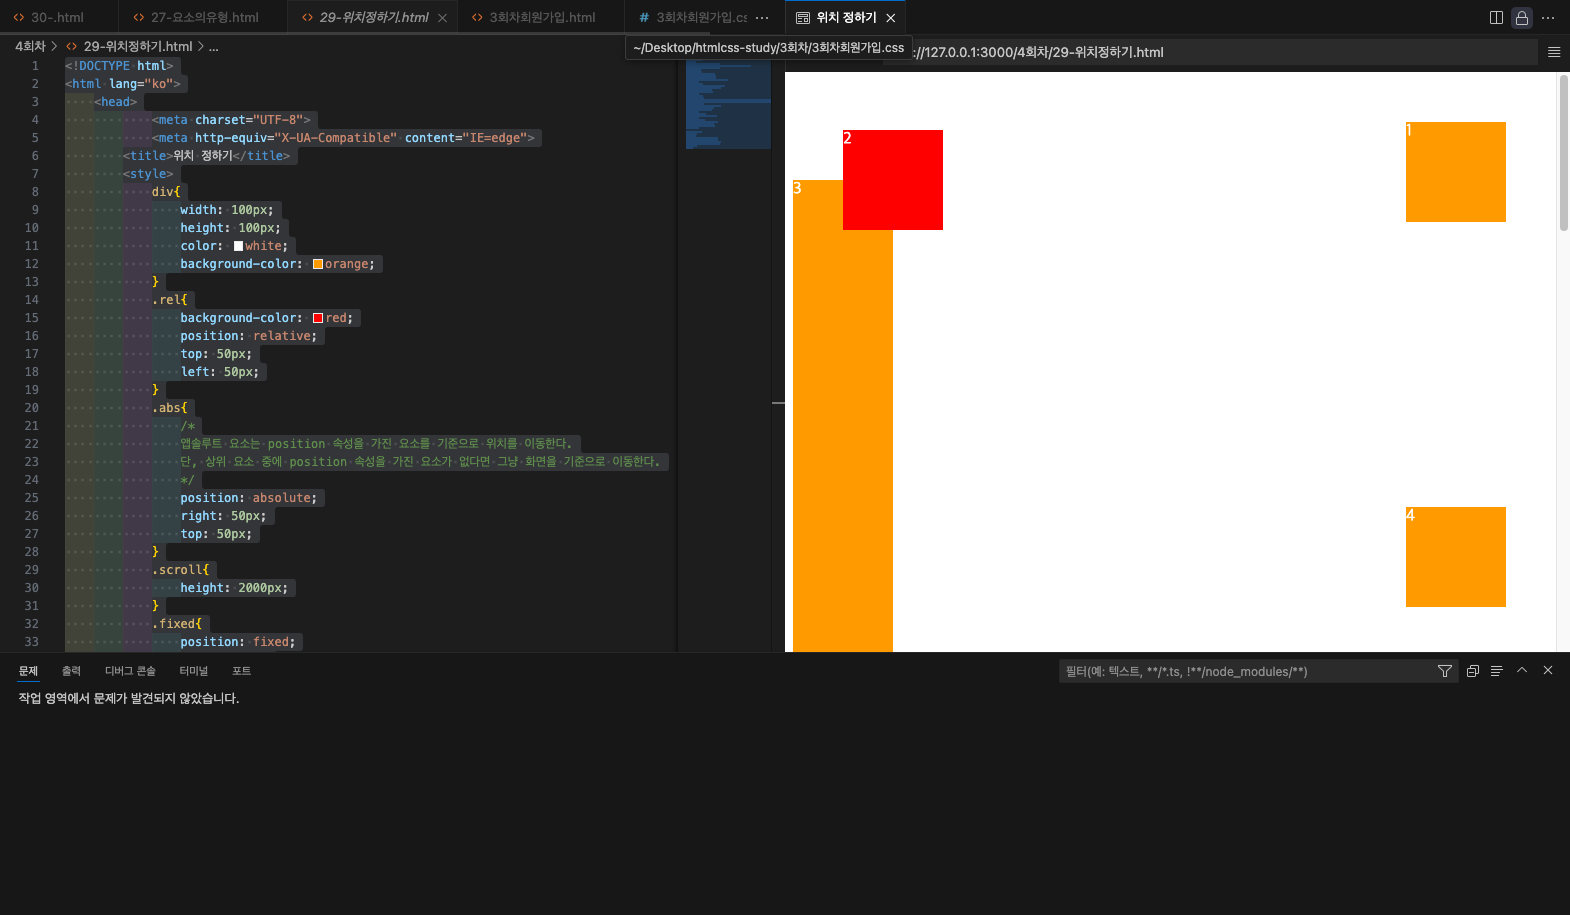This screenshot has width=1570, height=915.
Task: Collapse all problems in the panel
Action: (x=1473, y=671)
